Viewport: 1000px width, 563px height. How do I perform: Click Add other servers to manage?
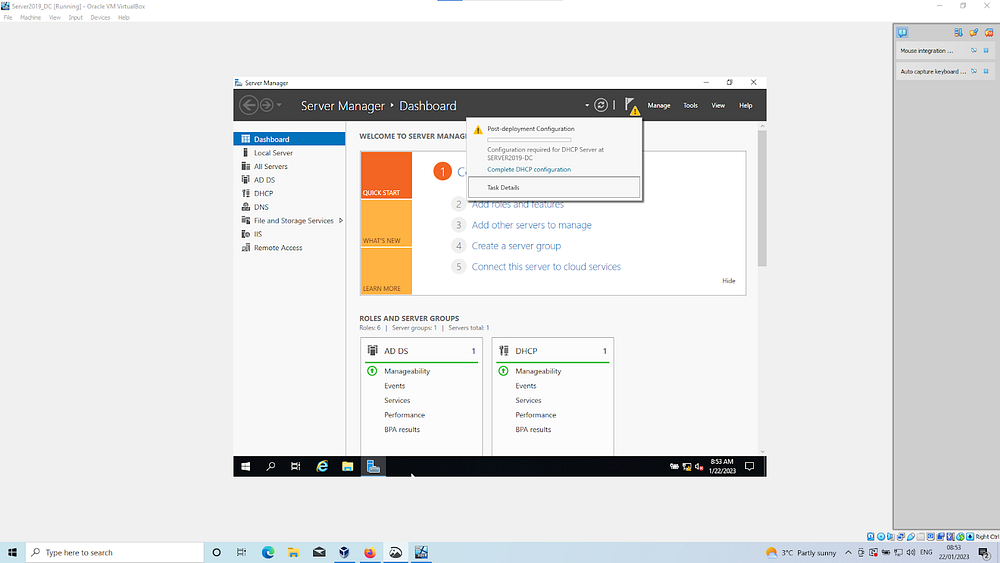click(x=531, y=225)
